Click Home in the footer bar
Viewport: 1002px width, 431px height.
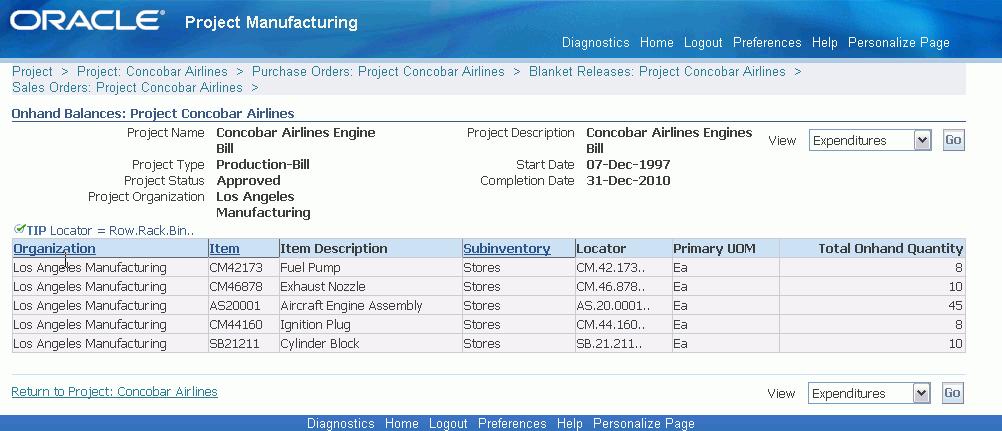pyautogui.click(x=402, y=423)
